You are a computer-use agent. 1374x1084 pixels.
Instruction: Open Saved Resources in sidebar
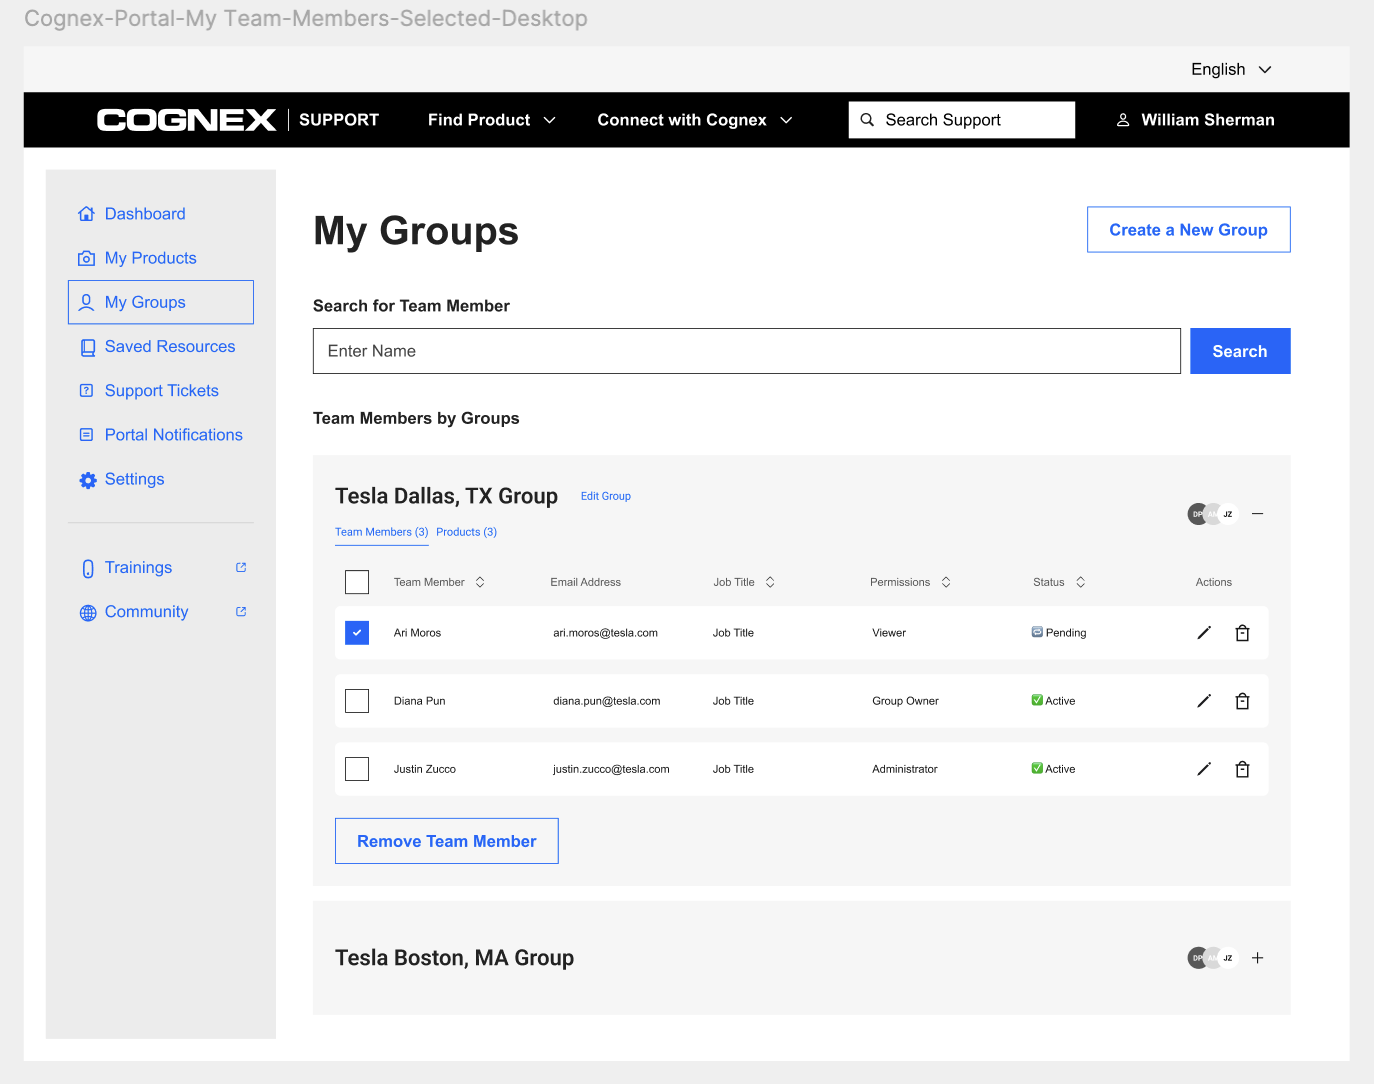[x=170, y=347]
